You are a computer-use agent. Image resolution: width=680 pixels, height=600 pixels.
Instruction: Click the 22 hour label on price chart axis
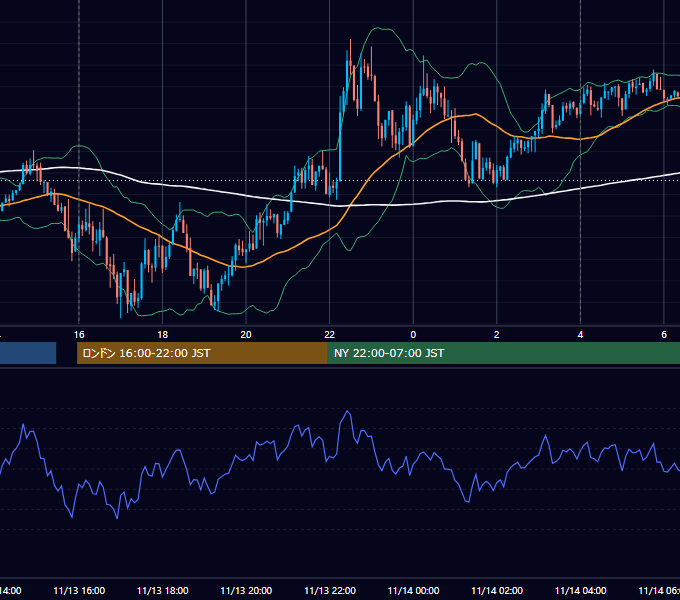point(330,335)
